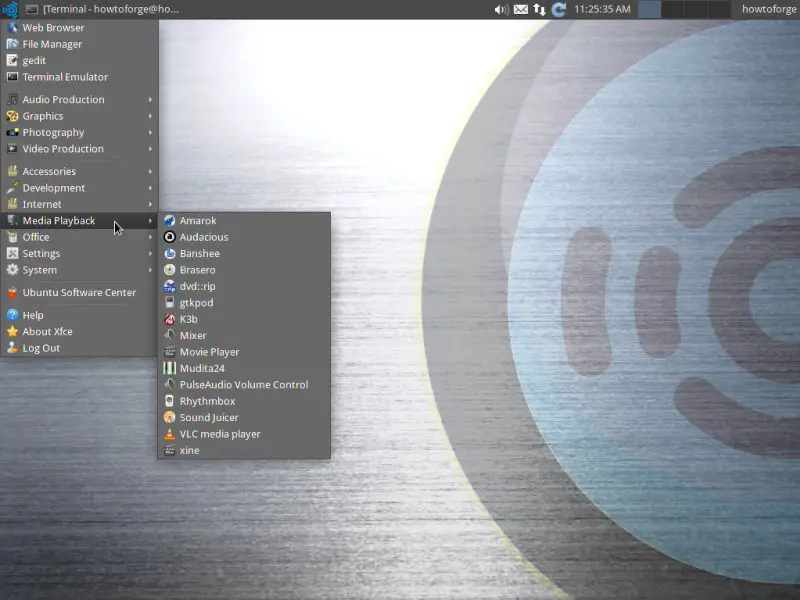Click the Mudita24 icon
This screenshot has width=800, height=600.
[169, 368]
